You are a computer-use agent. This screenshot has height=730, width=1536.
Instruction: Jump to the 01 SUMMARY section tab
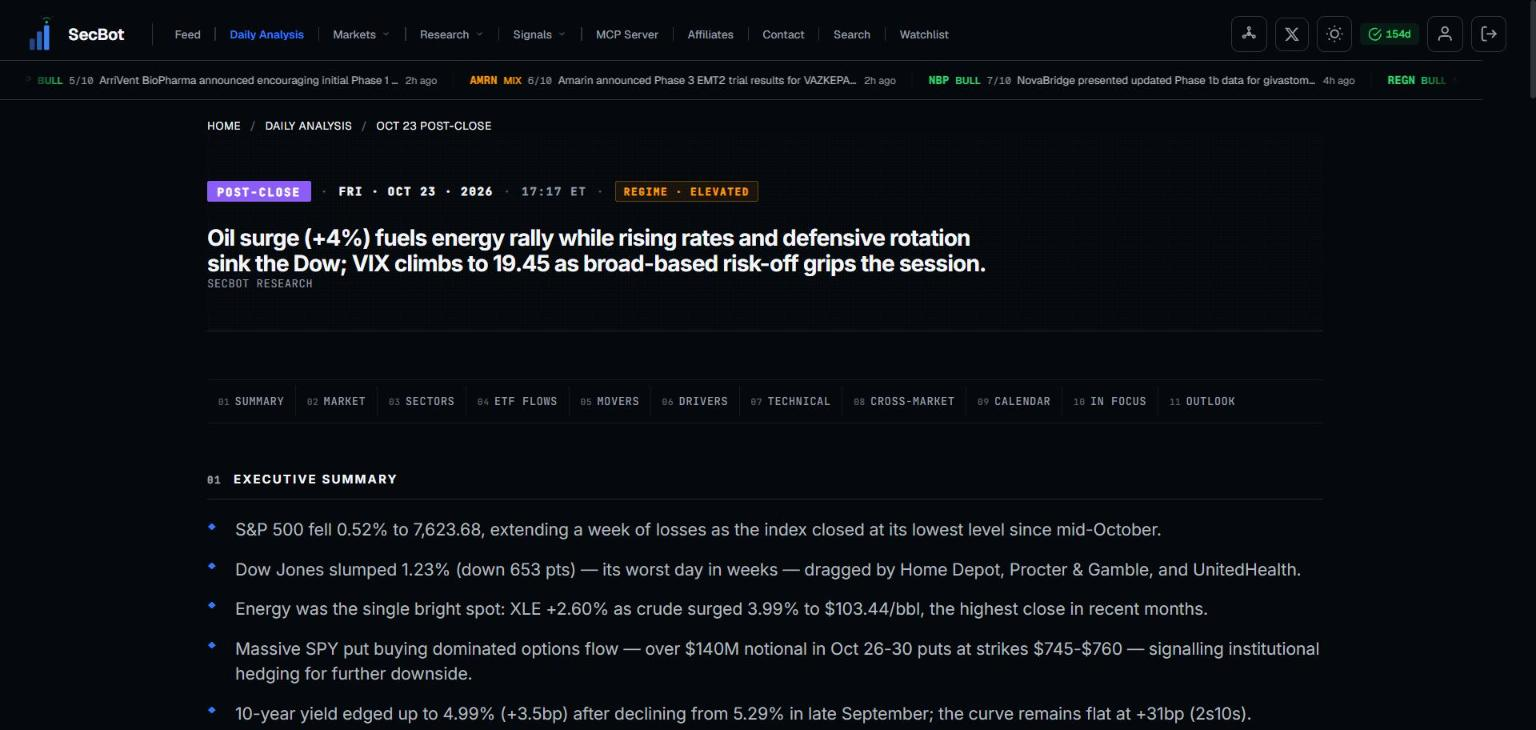[x=251, y=401]
